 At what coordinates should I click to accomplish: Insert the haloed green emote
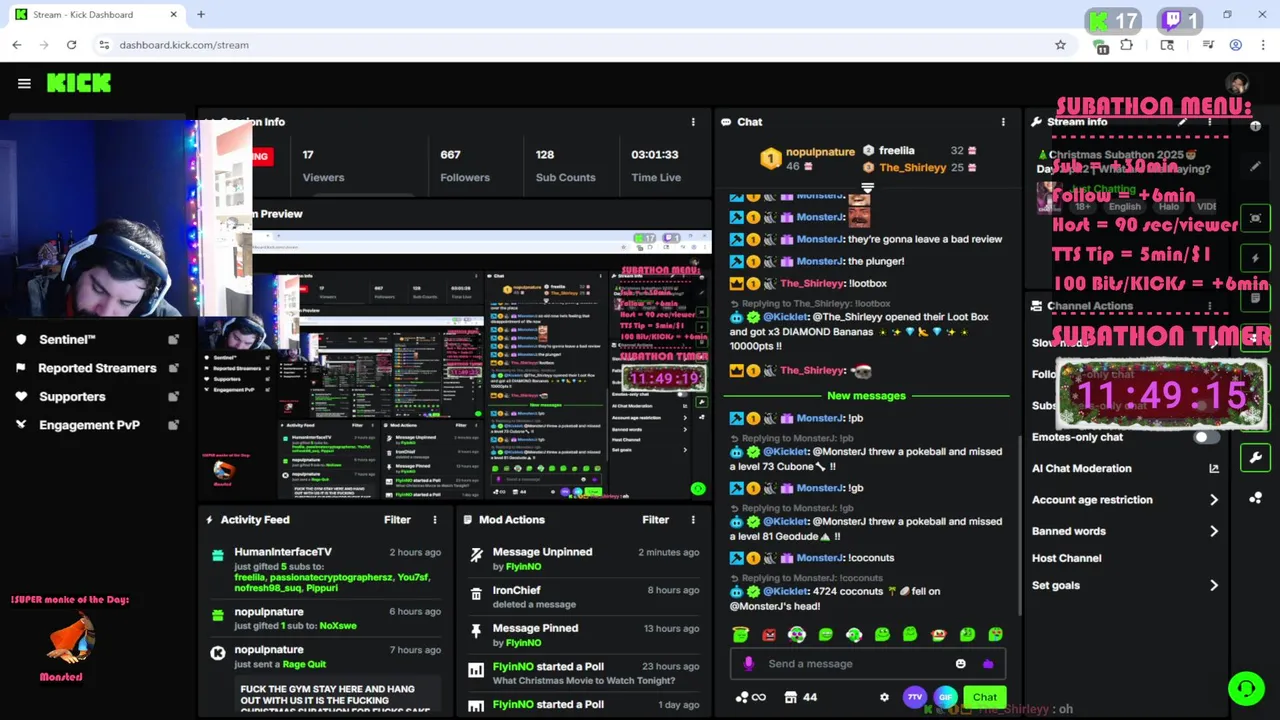[740, 634]
